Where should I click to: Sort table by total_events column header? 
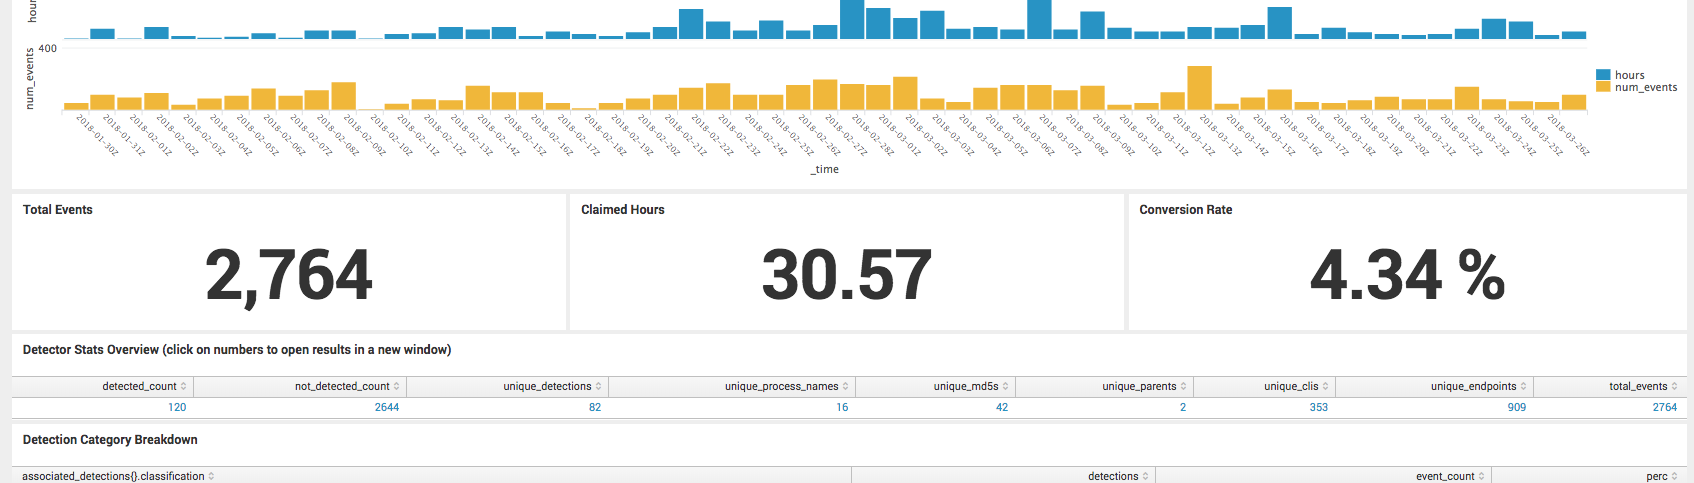tap(1638, 387)
